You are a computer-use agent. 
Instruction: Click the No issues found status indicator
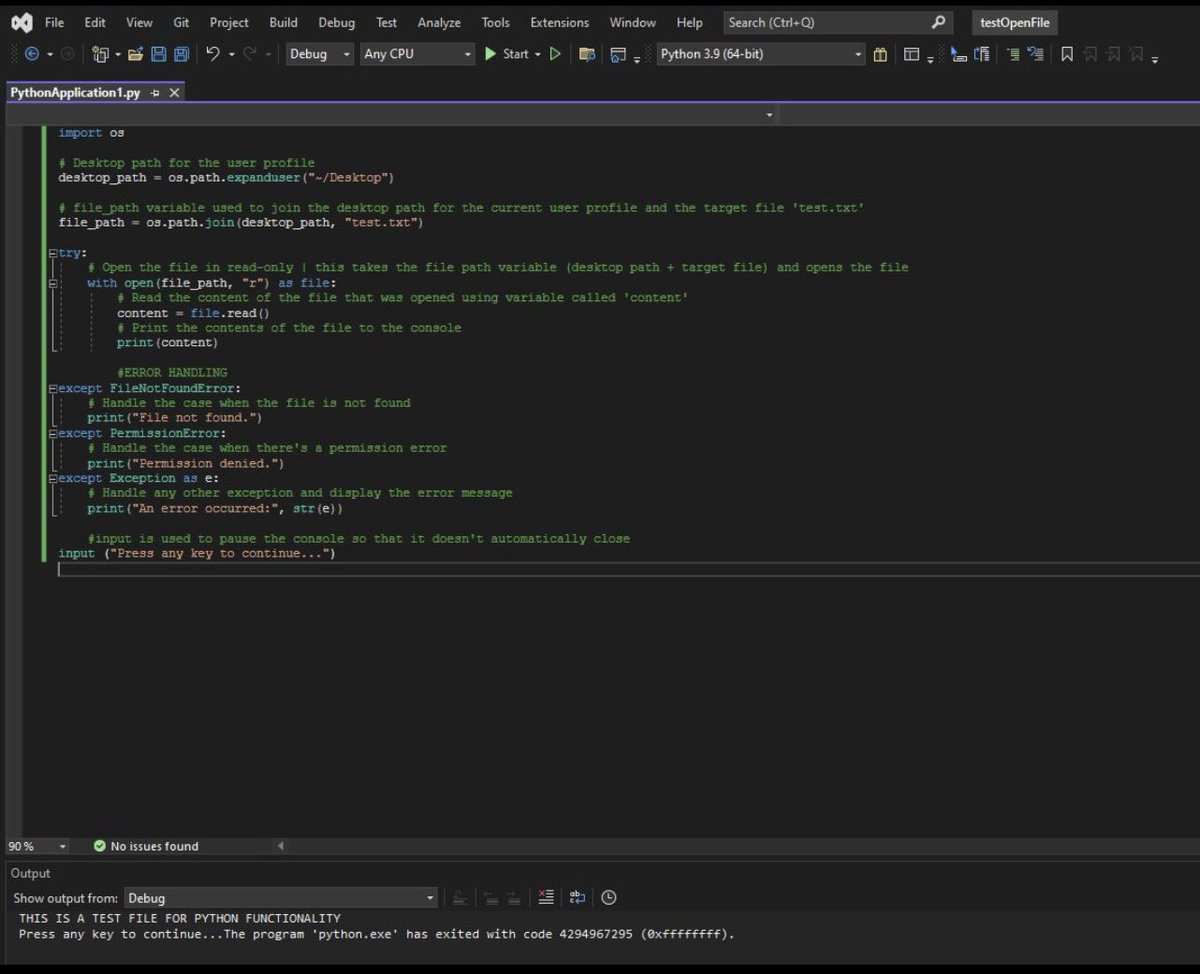pyautogui.click(x=146, y=846)
